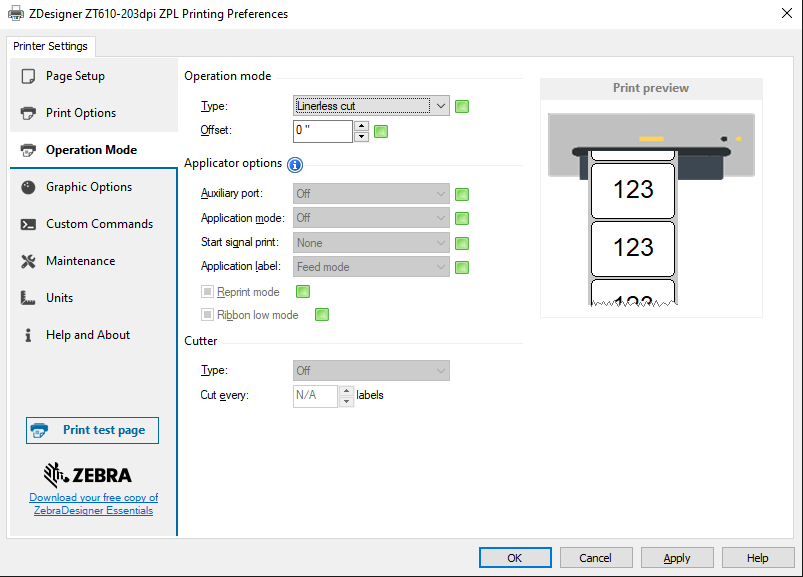Open the Cutter Type dropdown
The width and height of the screenshot is (803, 577).
point(371,371)
